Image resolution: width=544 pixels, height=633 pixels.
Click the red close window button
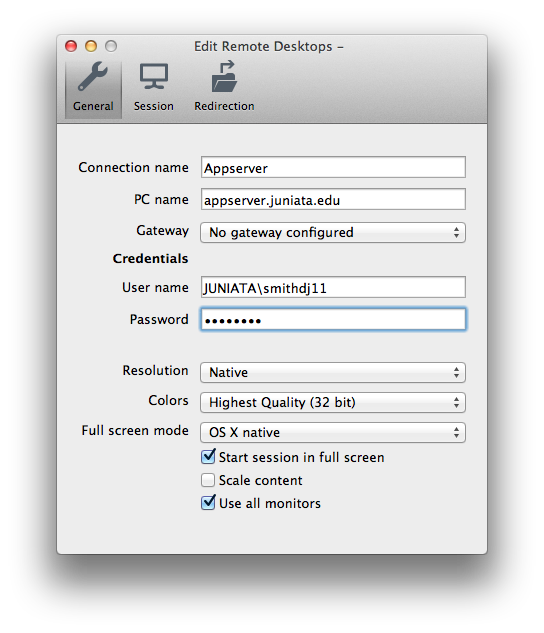pos(71,46)
